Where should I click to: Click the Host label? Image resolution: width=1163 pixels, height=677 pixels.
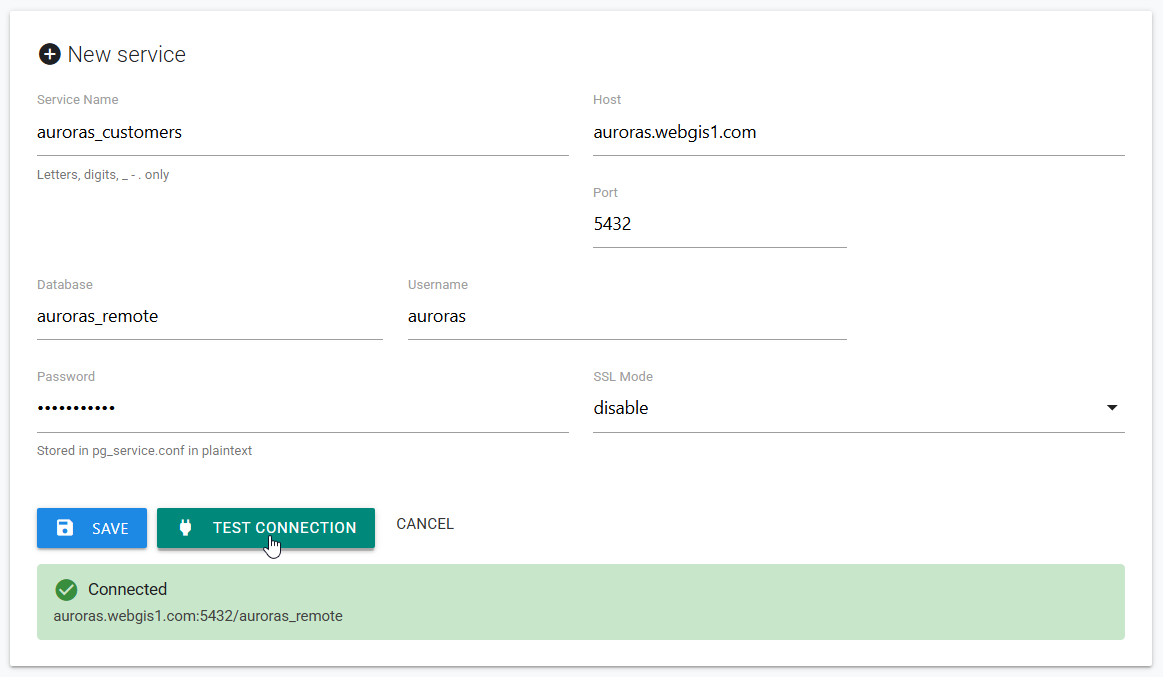click(x=607, y=99)
